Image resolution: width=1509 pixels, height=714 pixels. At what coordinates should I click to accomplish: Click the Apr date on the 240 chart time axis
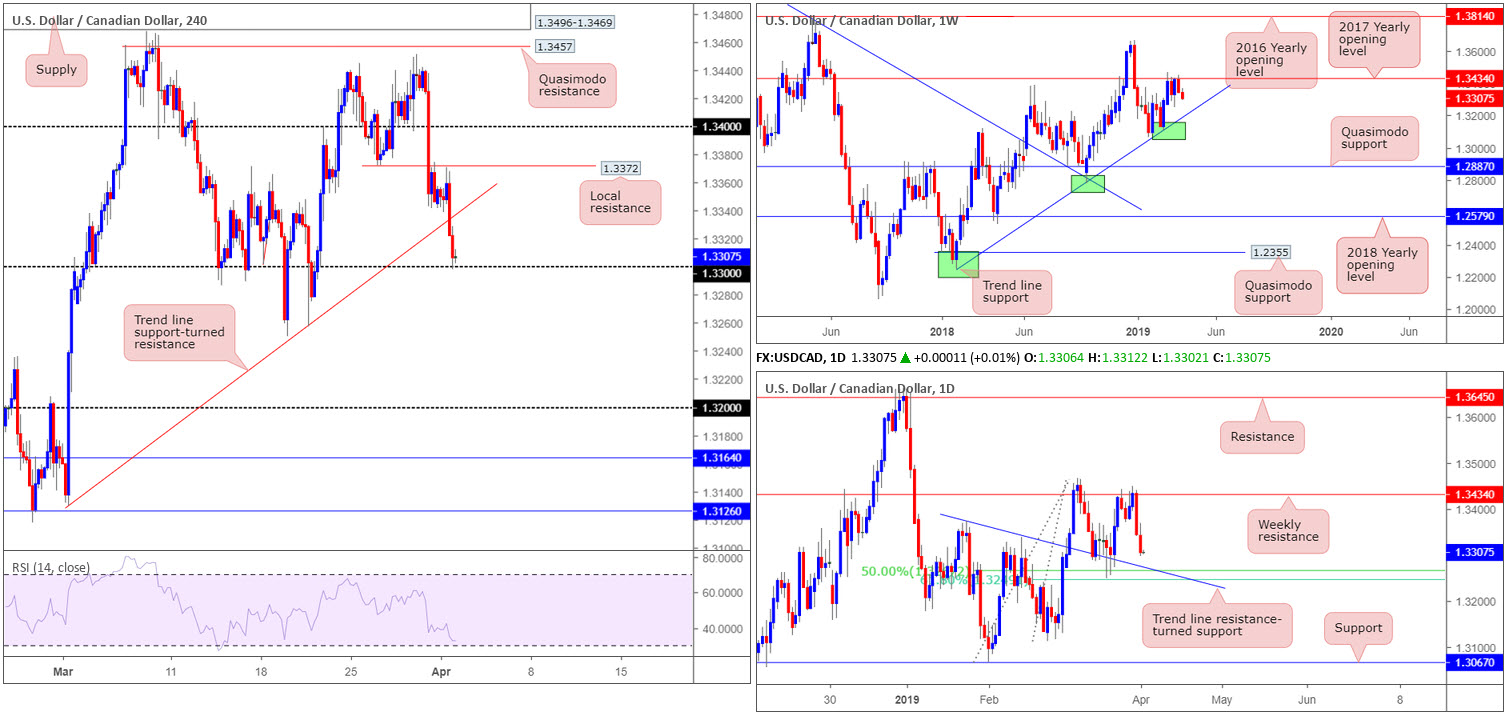point(442,672)
